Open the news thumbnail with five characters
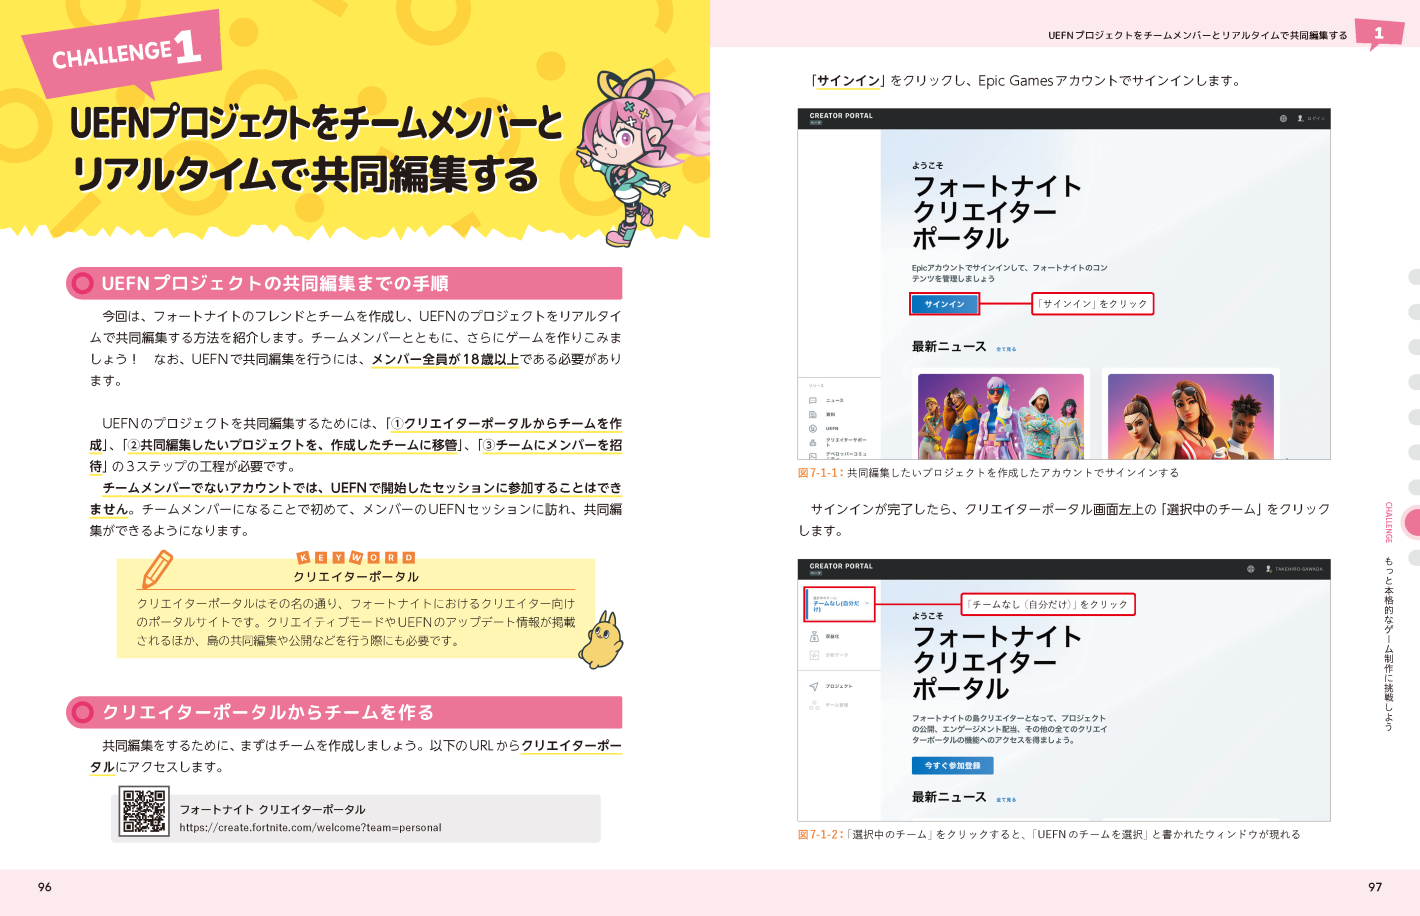The image size is (1420, 916). tap(1001, 416)
